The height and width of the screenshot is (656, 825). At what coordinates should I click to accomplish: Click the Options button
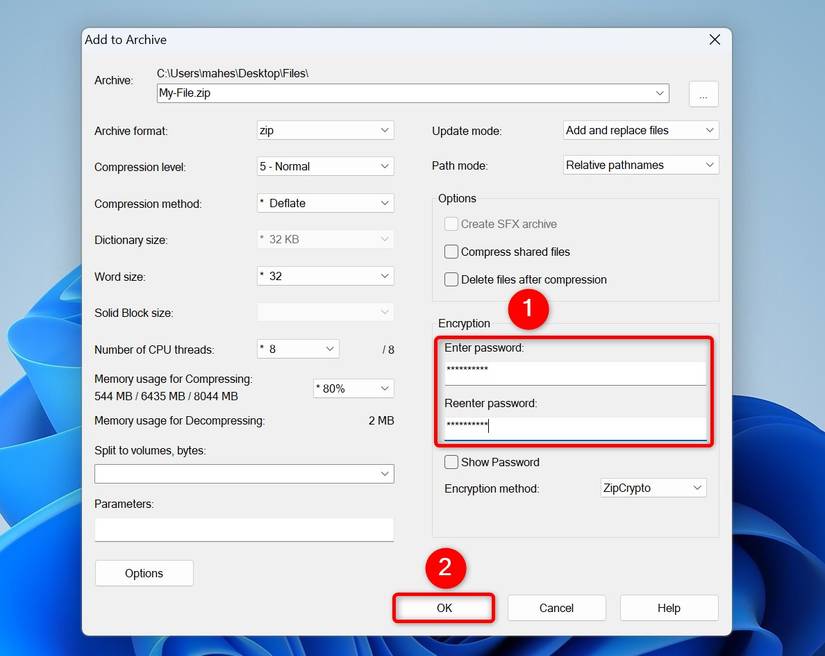click(x=144, y=573)
